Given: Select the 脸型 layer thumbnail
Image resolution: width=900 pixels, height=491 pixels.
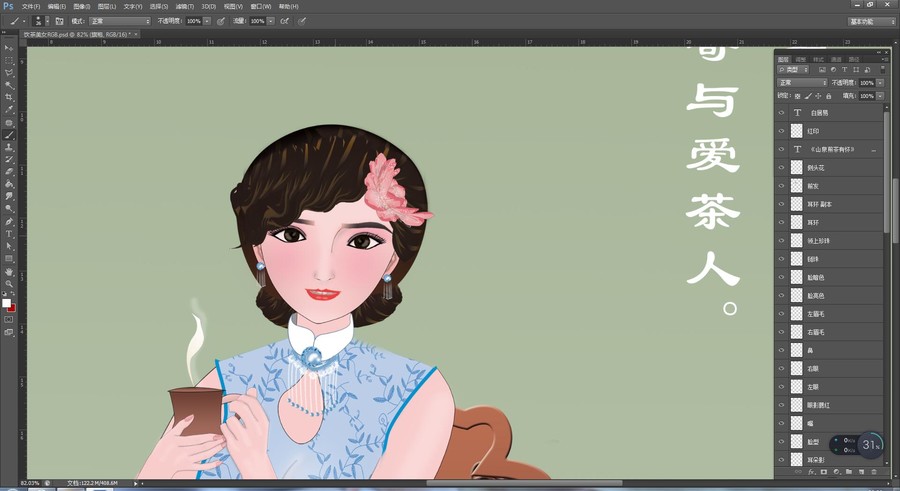Looking at the screenshot, I should click(797, 442).
